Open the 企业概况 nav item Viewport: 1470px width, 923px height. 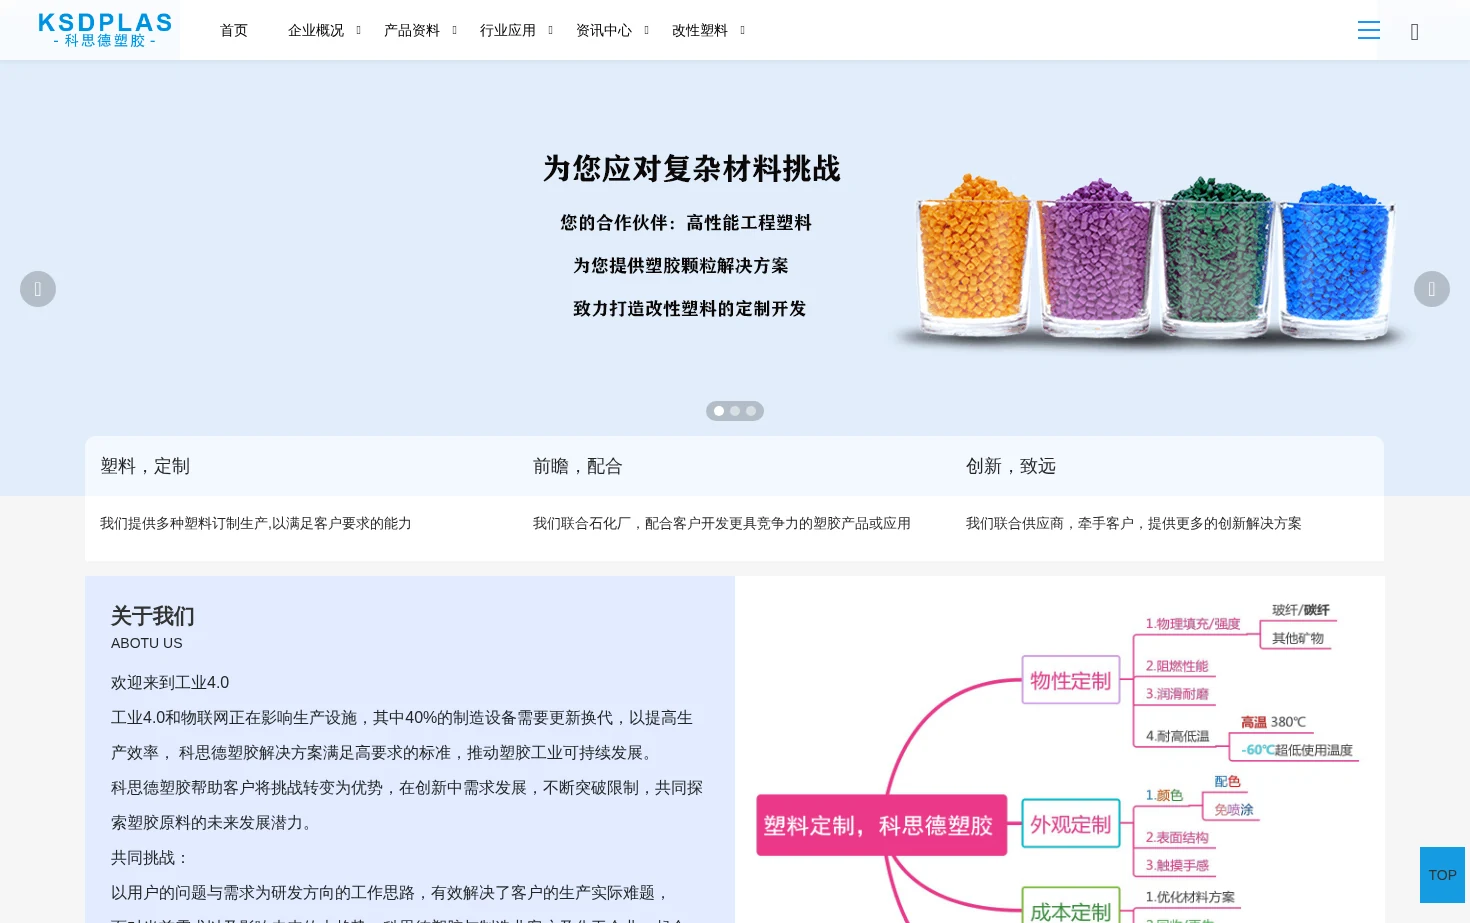pos(316,30)
